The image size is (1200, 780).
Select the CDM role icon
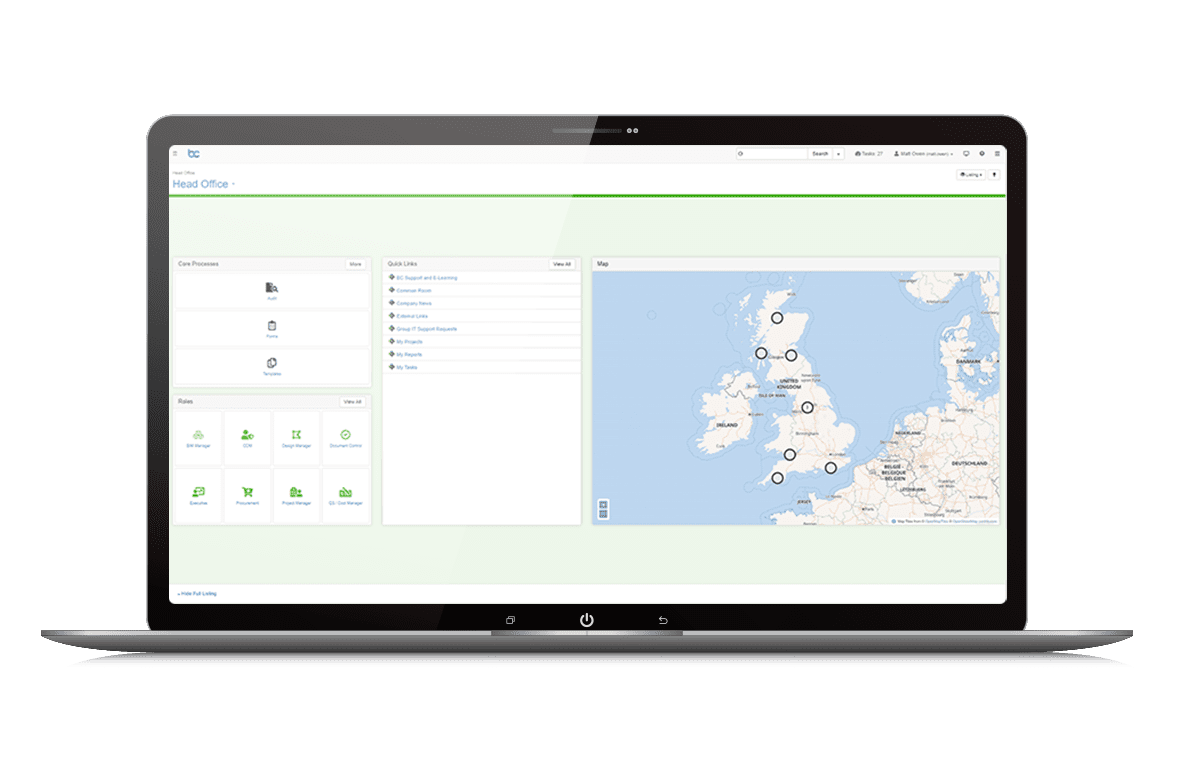(247, 435)
